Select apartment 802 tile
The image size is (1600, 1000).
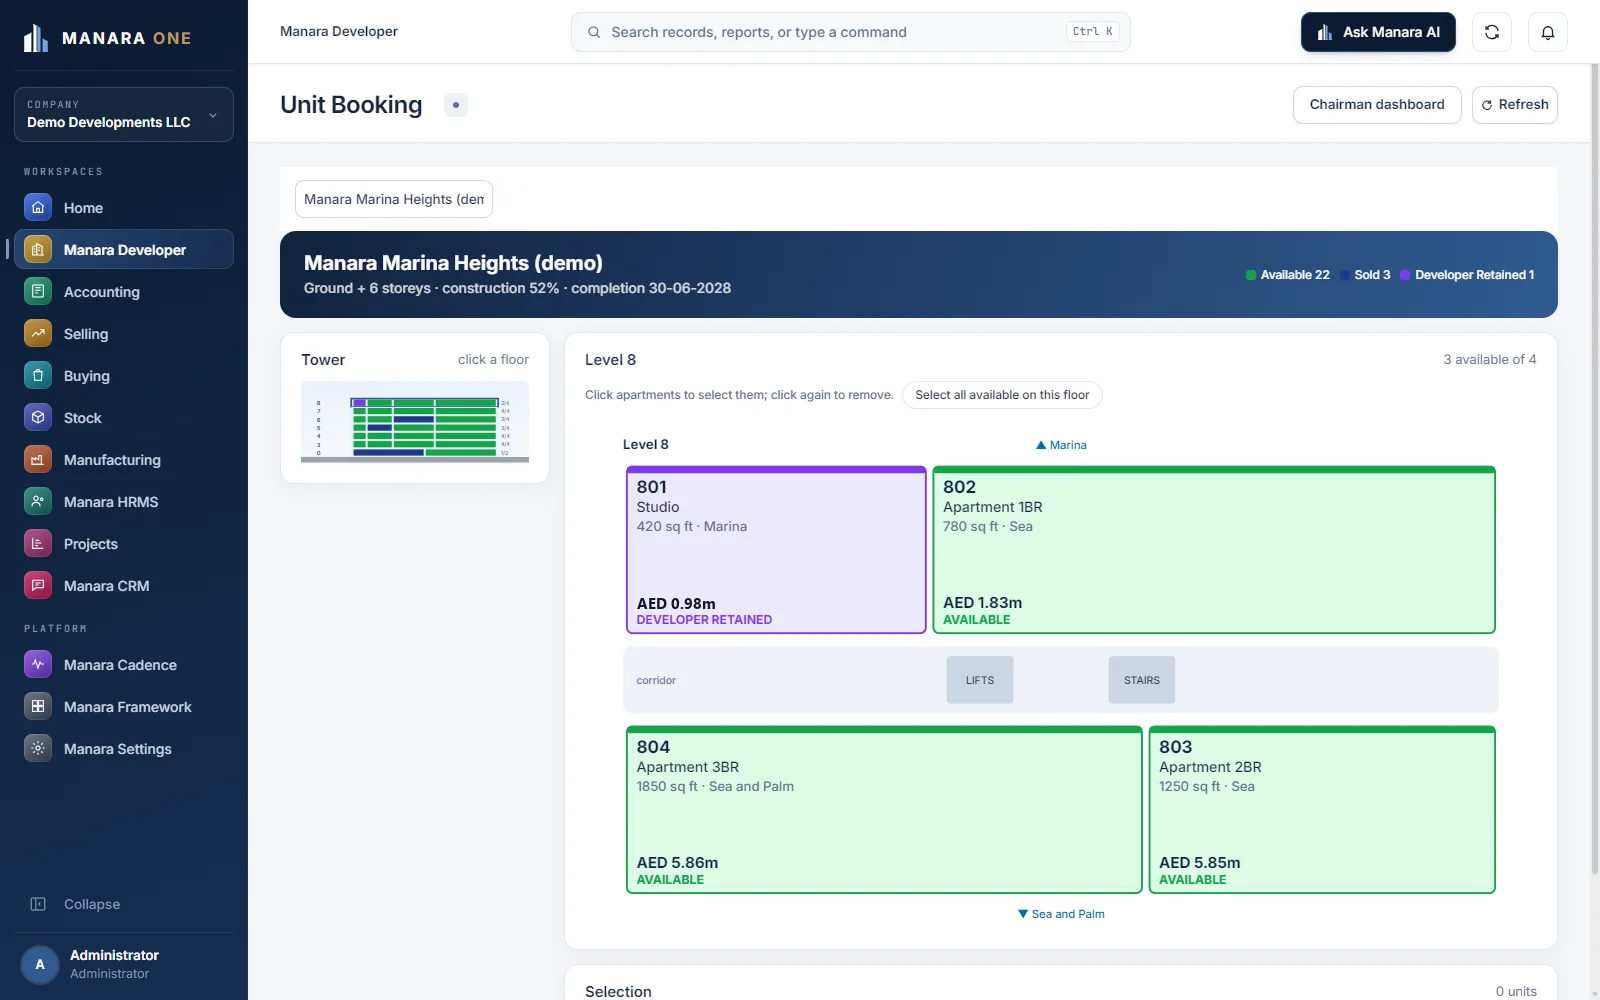[1214, 550]
